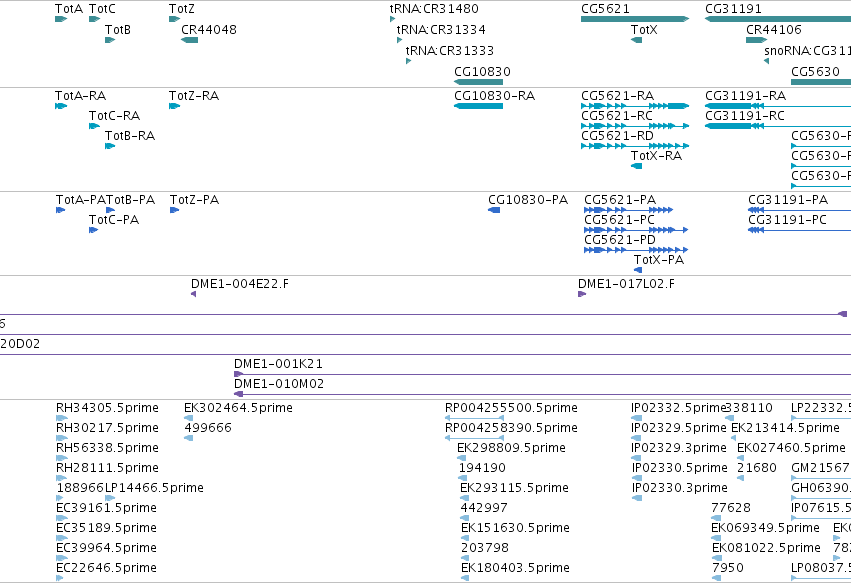Viewport: 851px width, 583px height.
Task: Select the CG5621-PD protein label
Action: coord(620,240)
